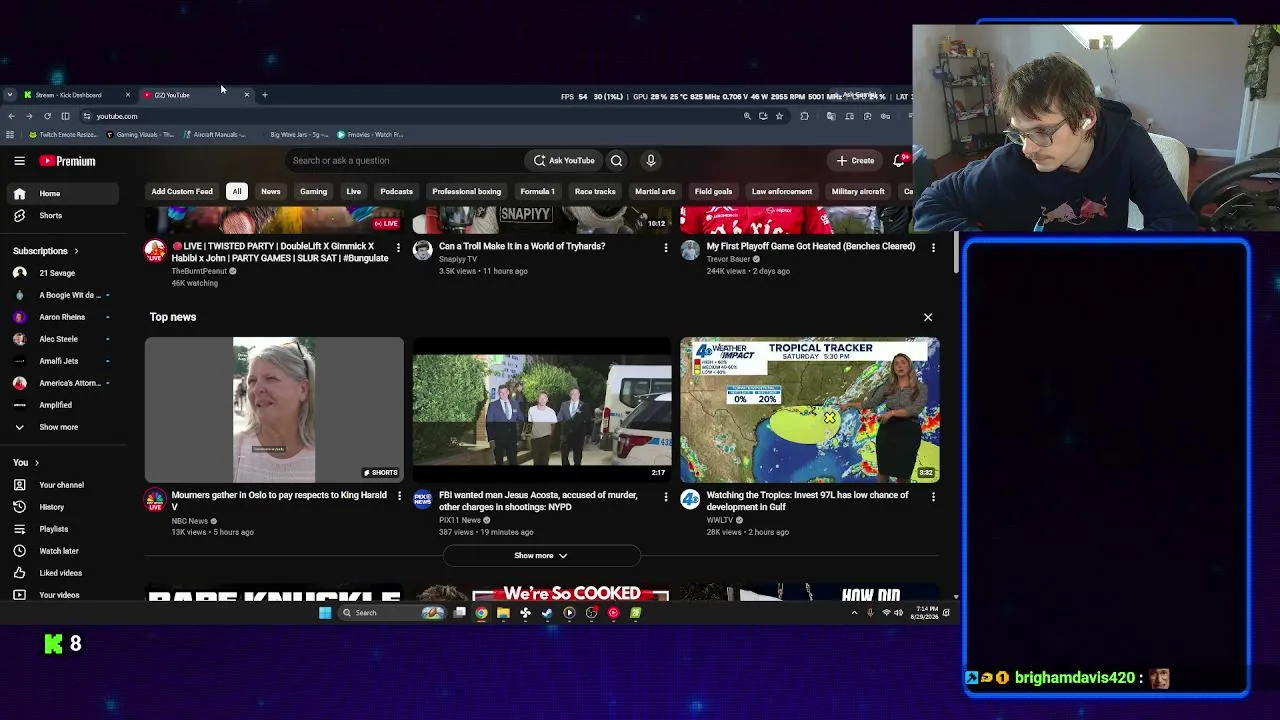Open History in the sidebar
This screenshot has height=720, width=1280.
click(x=63, y=507)
